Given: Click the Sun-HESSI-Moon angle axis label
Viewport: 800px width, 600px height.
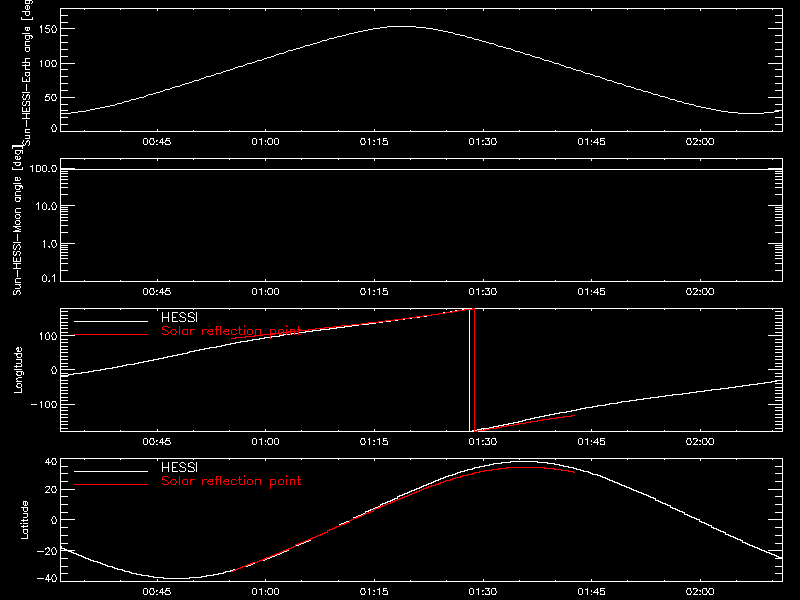Looking at the screenshot, I should coord(17,220).
